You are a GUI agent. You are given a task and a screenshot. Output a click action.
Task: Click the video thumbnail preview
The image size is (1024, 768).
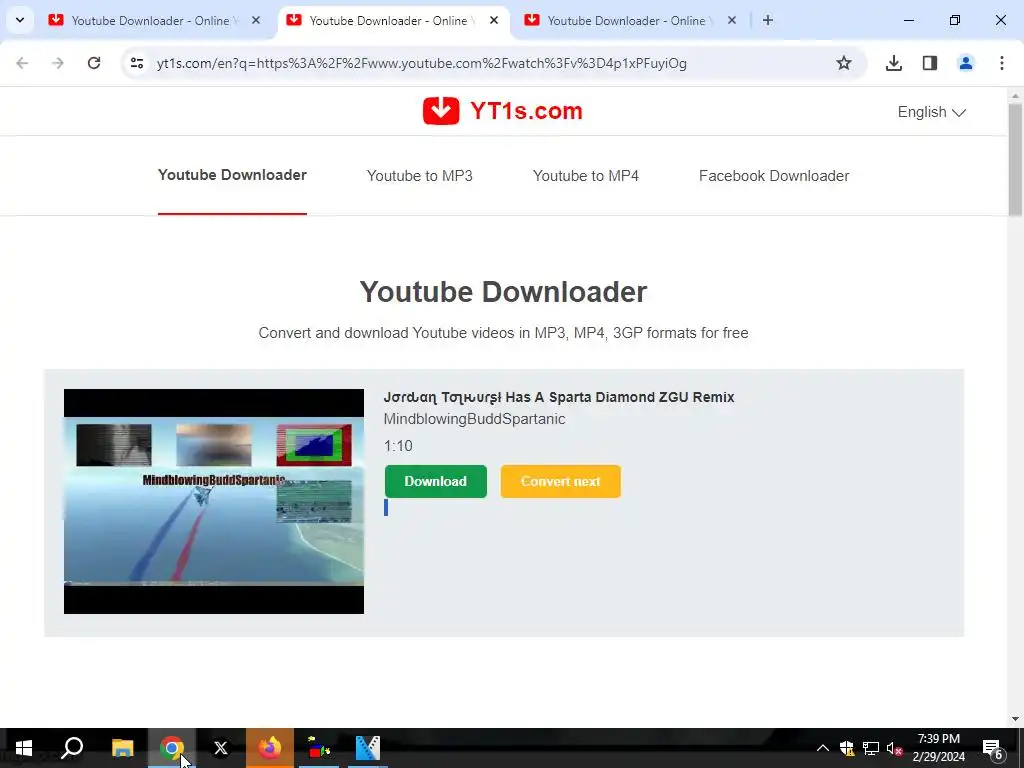[214, 502]
